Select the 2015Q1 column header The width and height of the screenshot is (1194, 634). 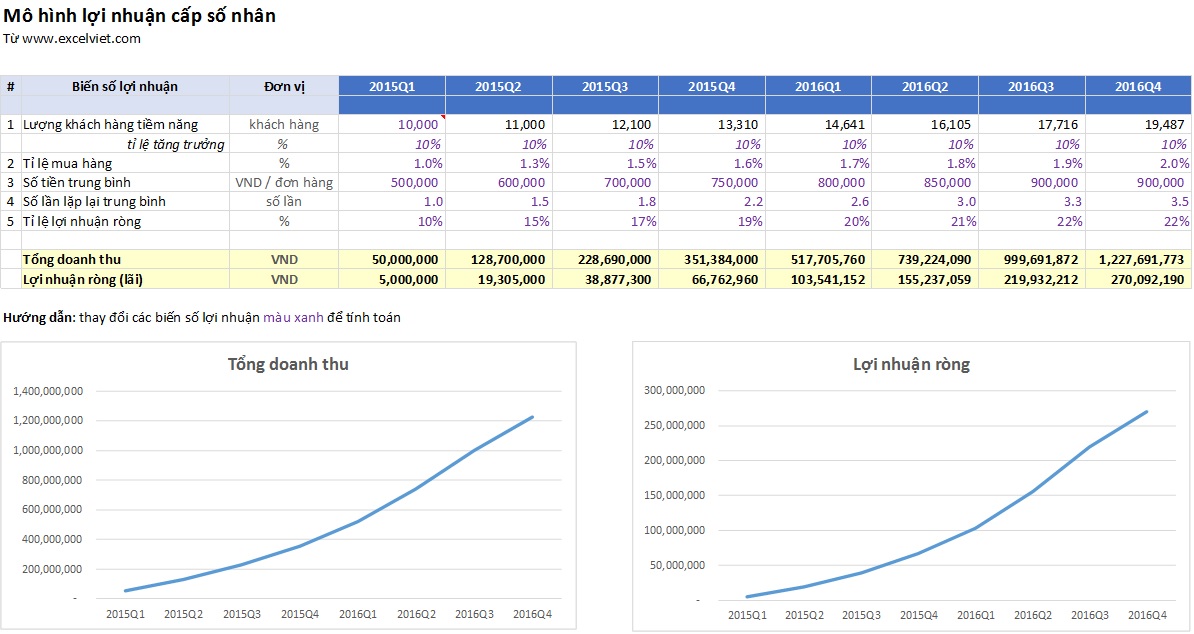pyautogui.click(x=392, y=86)
